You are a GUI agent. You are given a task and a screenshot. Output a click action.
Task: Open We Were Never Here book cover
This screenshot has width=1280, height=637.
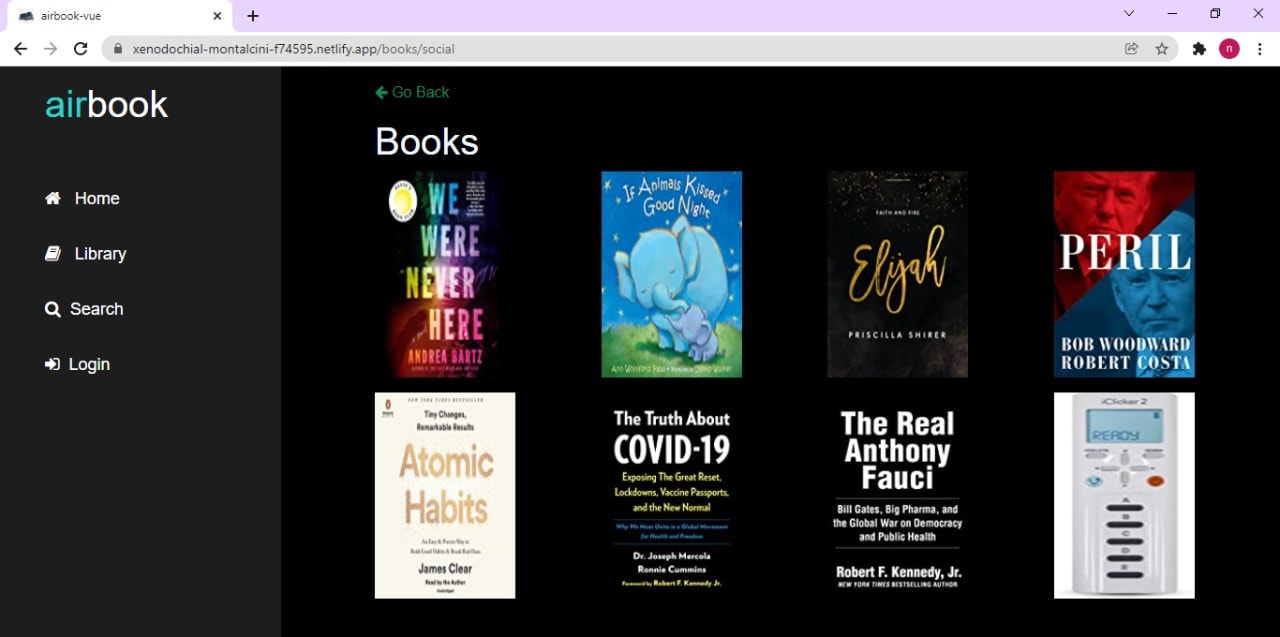point(445,274)
